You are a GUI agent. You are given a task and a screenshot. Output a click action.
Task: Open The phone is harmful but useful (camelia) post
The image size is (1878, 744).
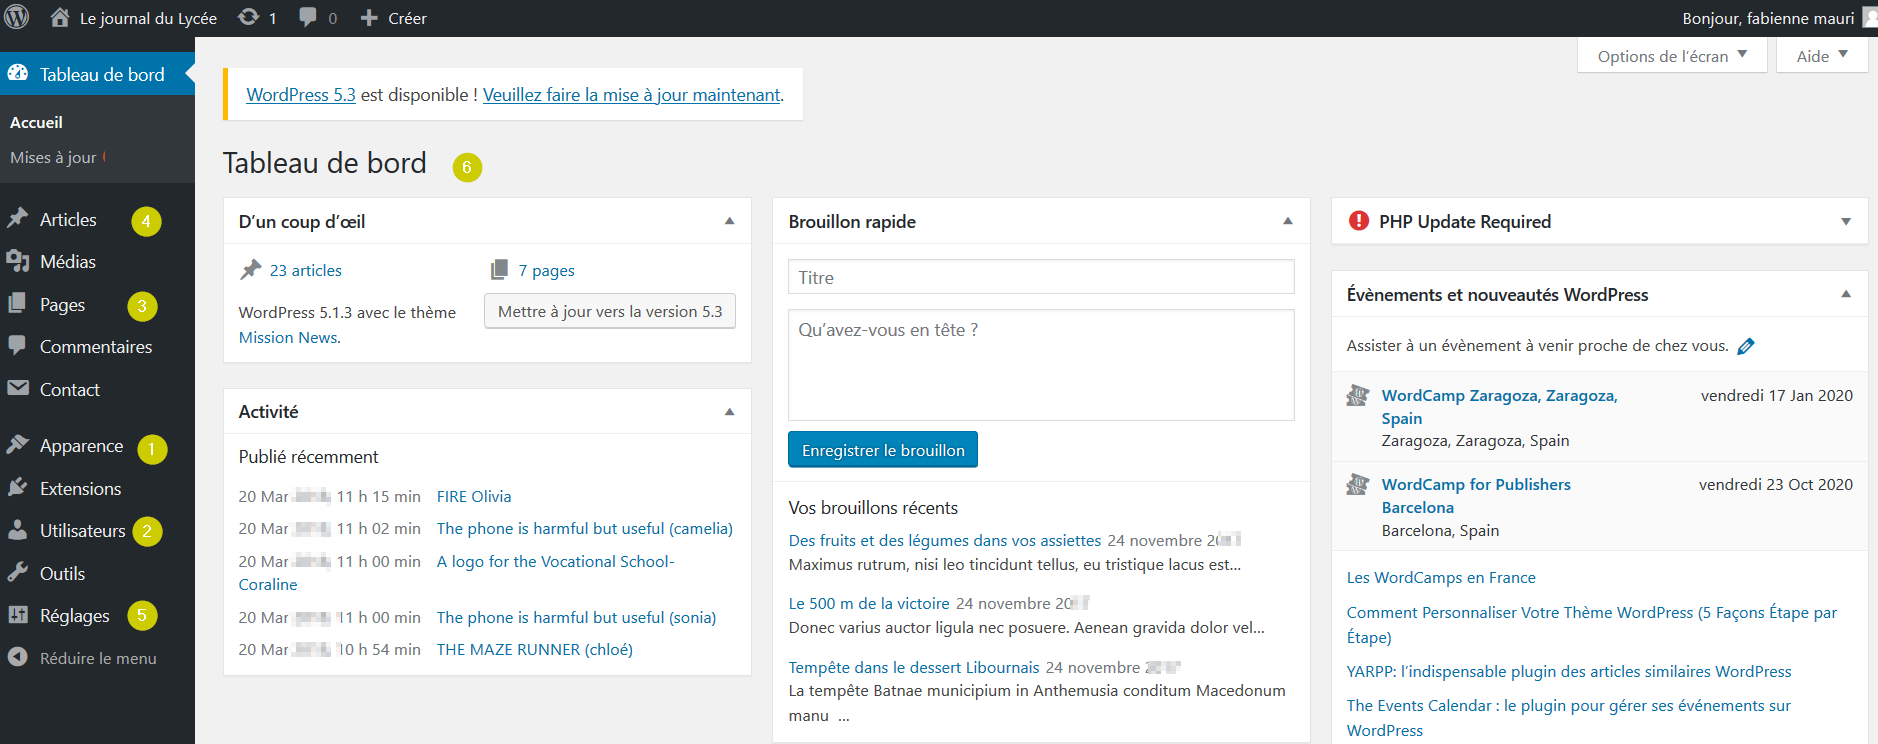585,528
